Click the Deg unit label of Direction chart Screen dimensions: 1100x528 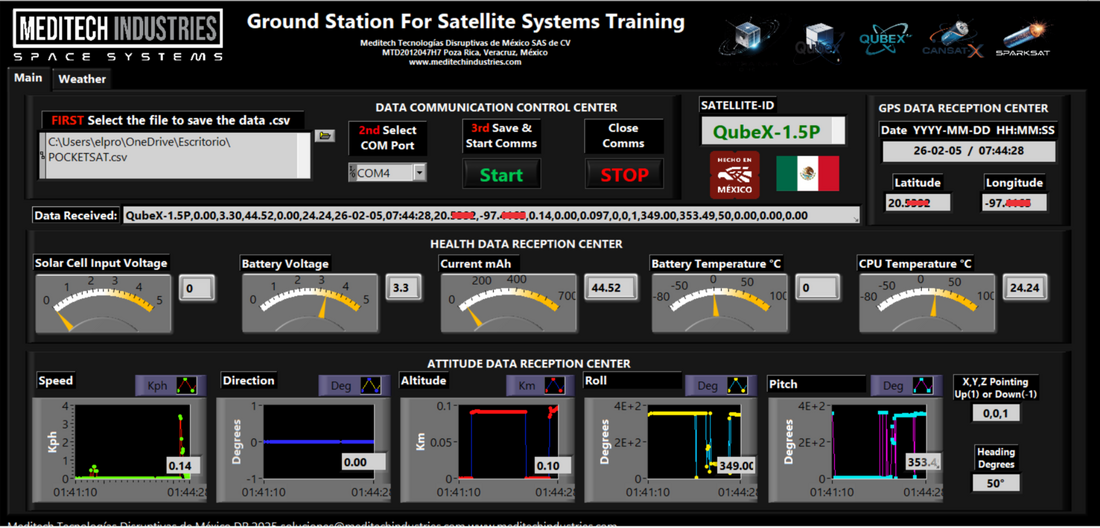click(340, 385)
